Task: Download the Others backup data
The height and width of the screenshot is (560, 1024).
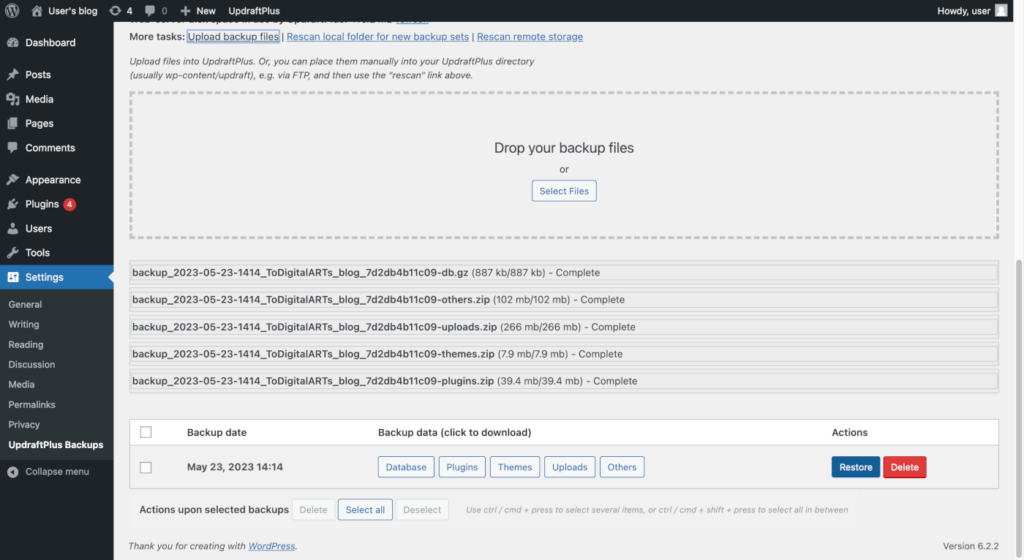Action: (x=622, y=467)
